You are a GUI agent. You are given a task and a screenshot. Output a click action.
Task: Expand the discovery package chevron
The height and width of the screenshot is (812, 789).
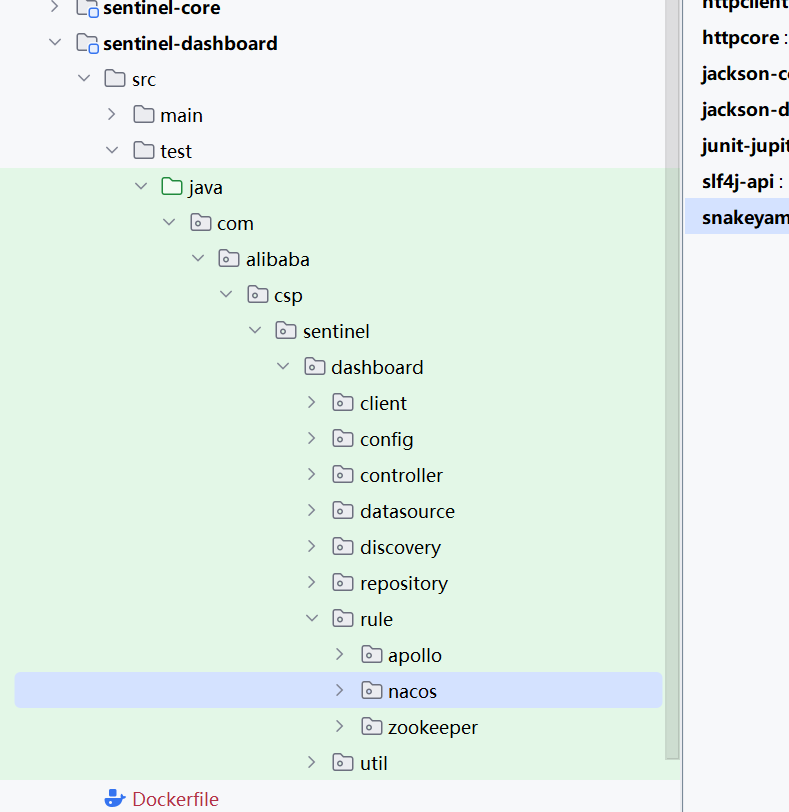pos(311,546)
